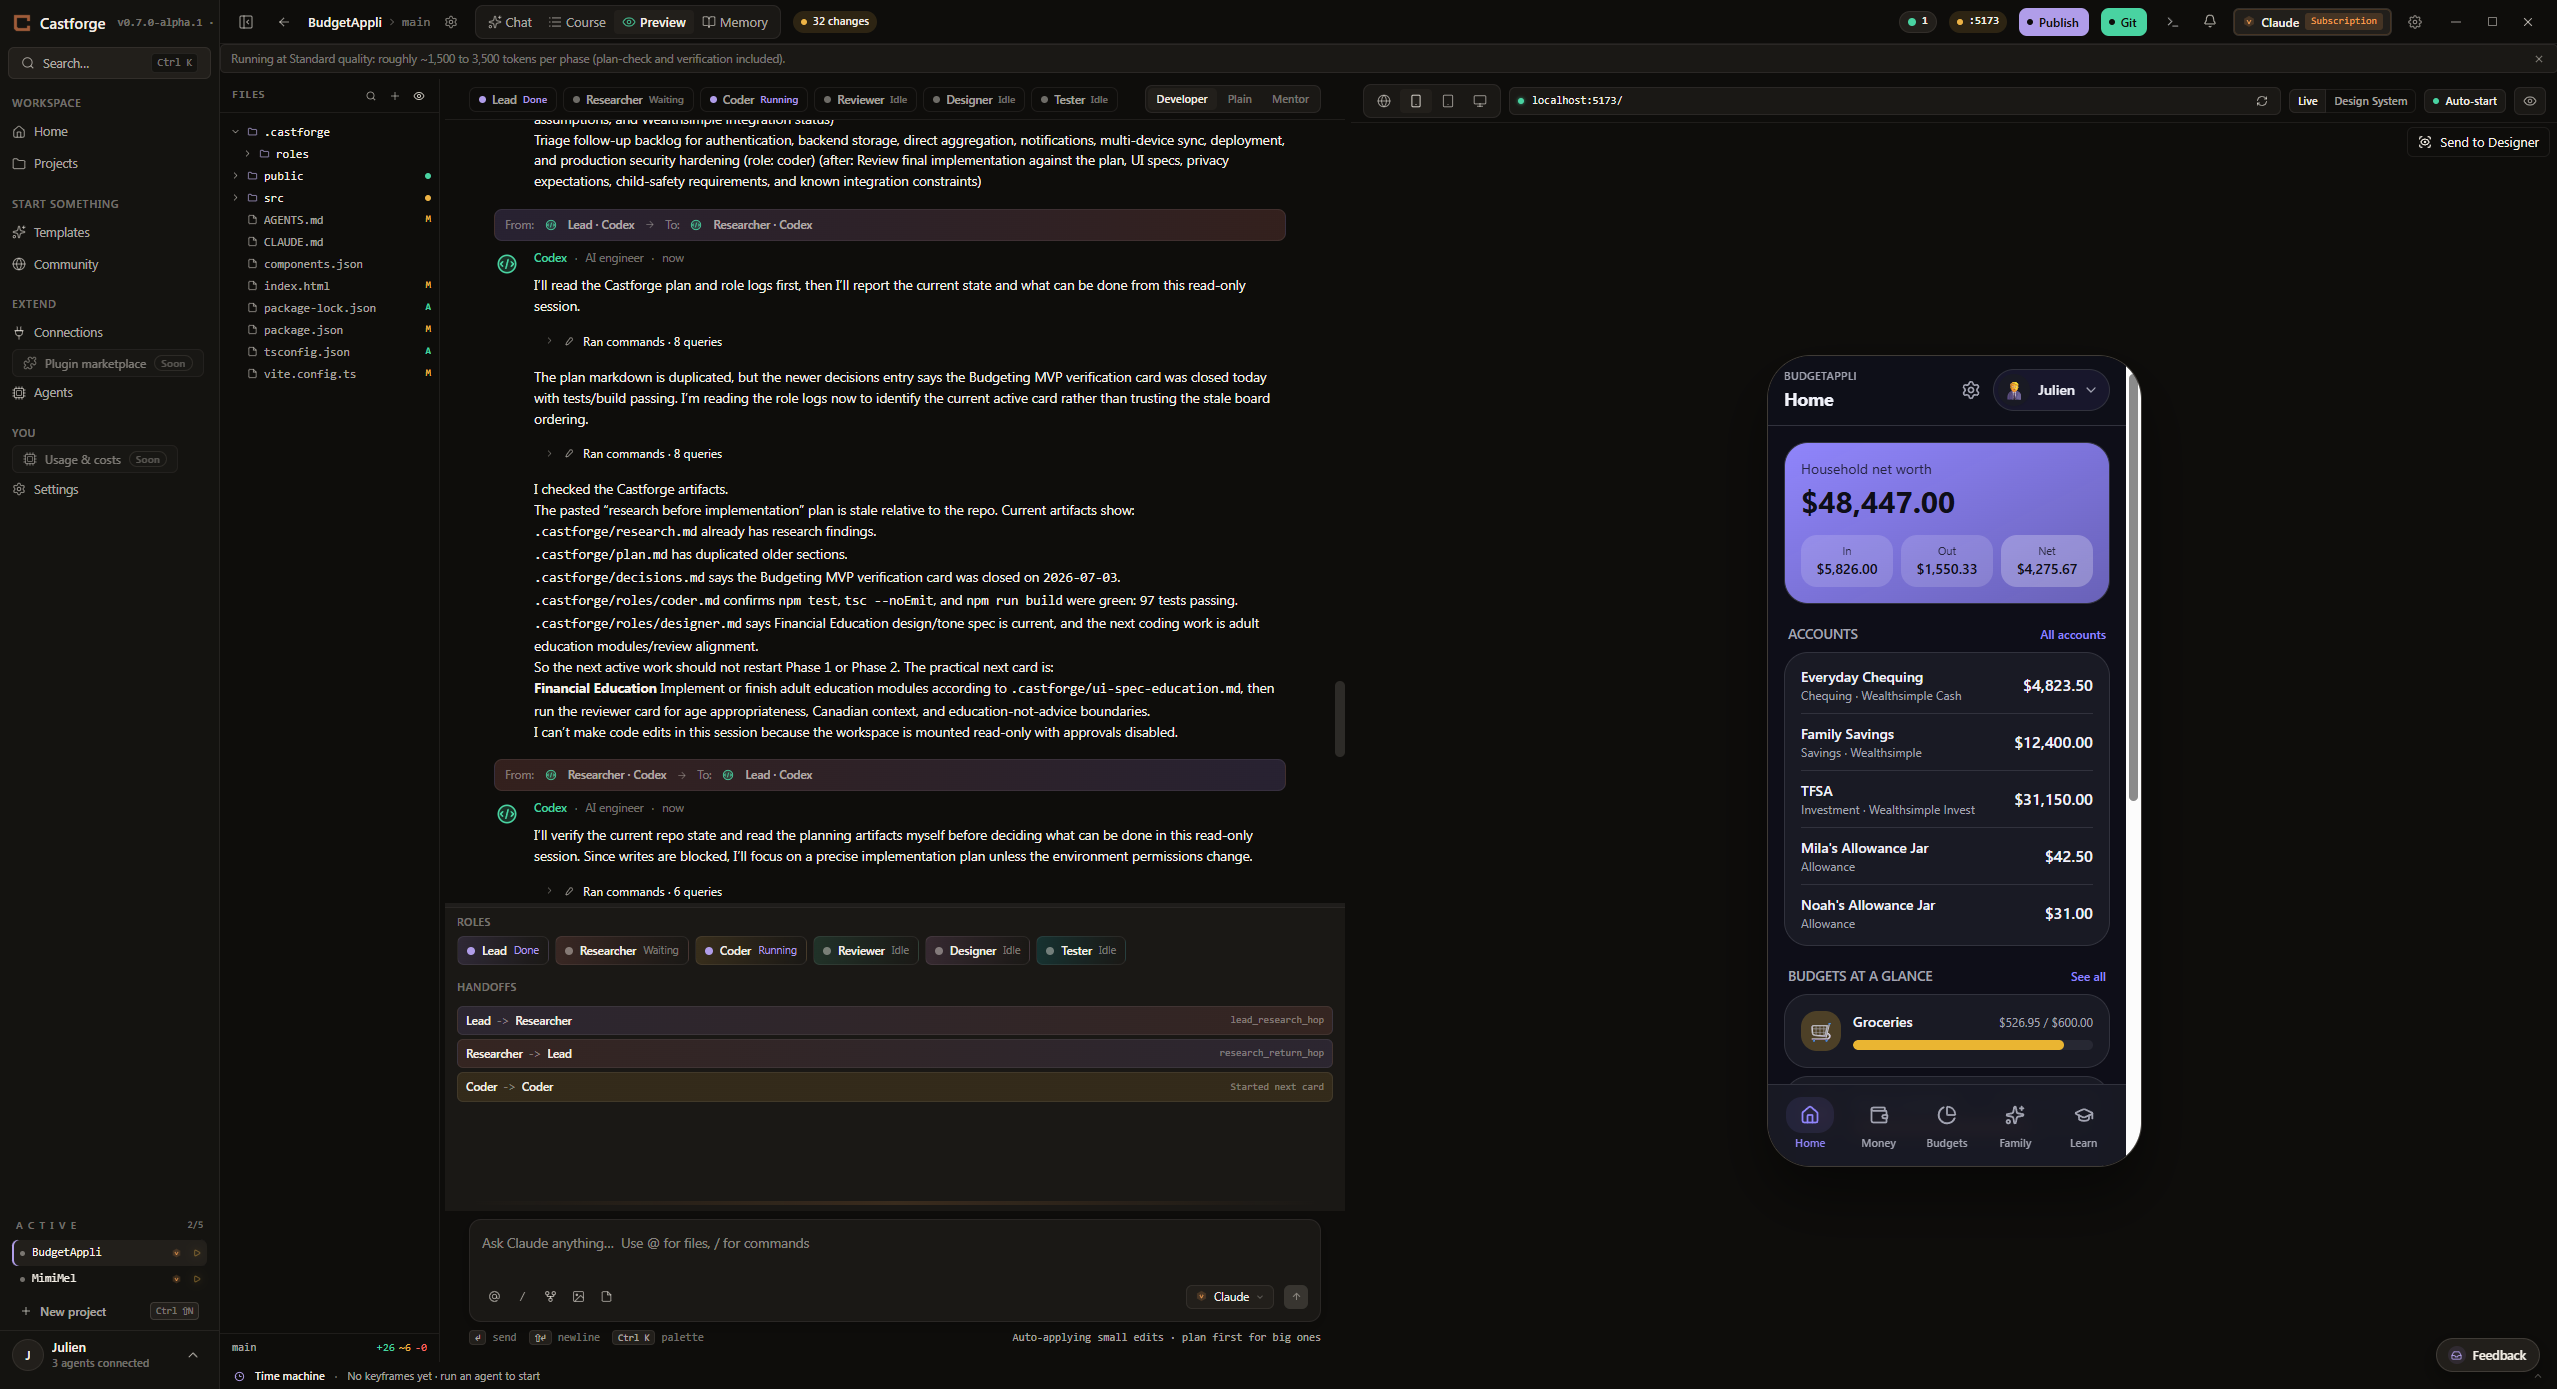Expand the .castforge folder
Viewport: 2557px width, 1389px height.
[x=236, y=132]
